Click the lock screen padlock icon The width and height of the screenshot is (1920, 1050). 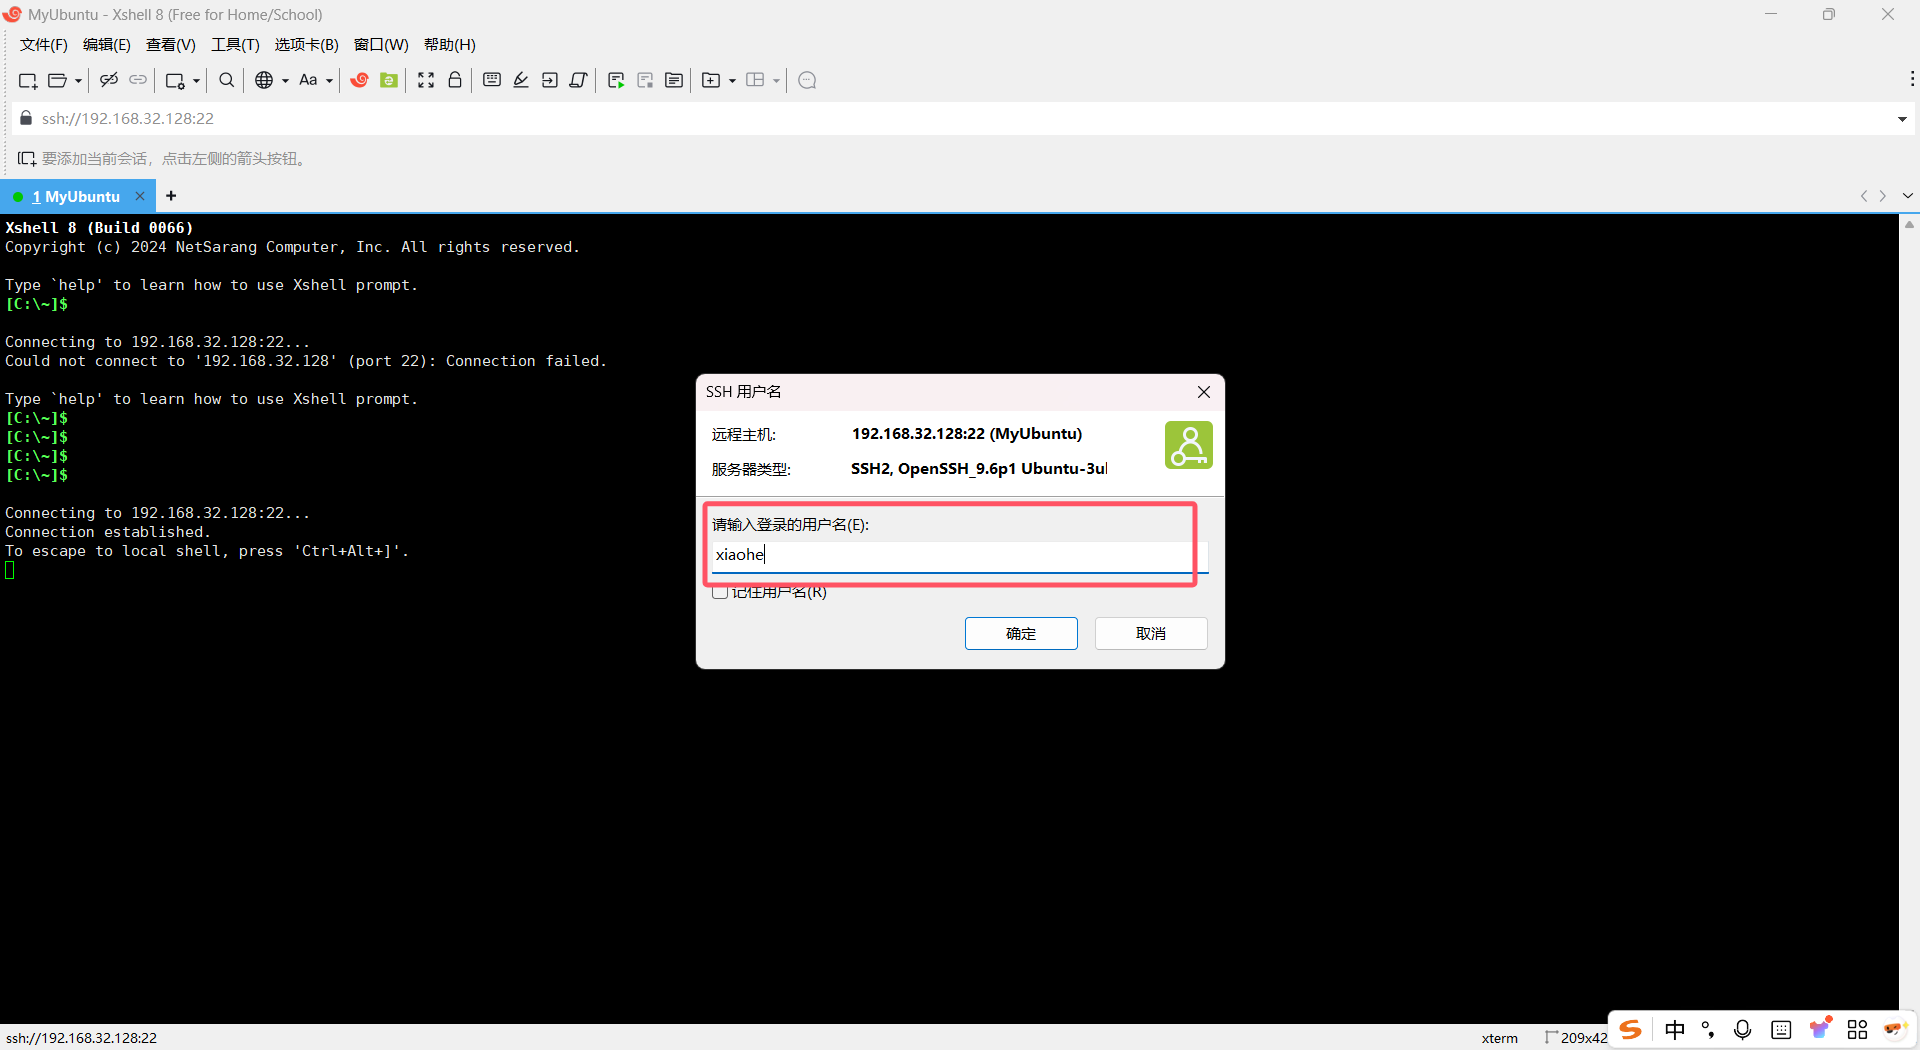455,80
